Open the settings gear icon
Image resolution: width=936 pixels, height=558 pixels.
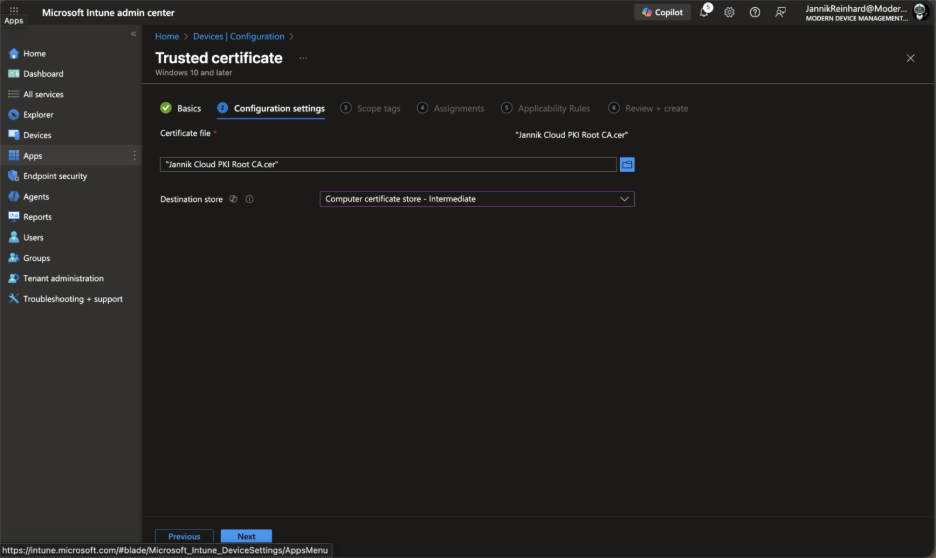tap(729, 12)
